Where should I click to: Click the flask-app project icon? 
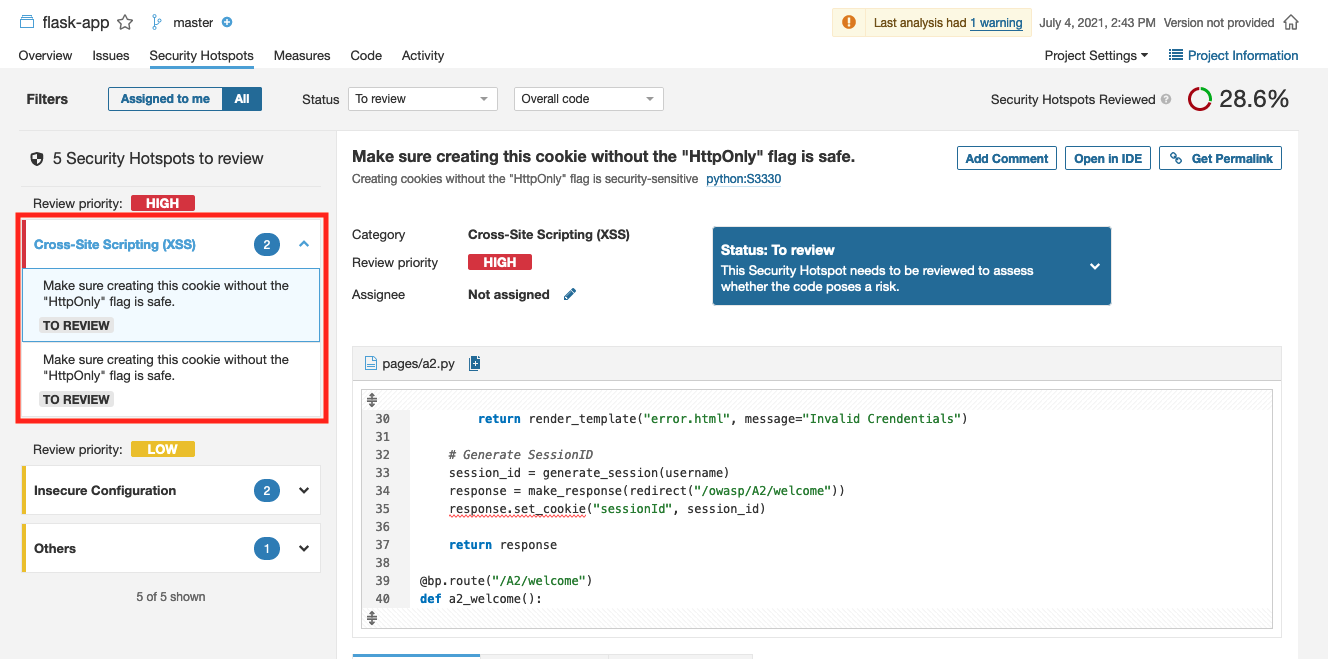point(27,22)
